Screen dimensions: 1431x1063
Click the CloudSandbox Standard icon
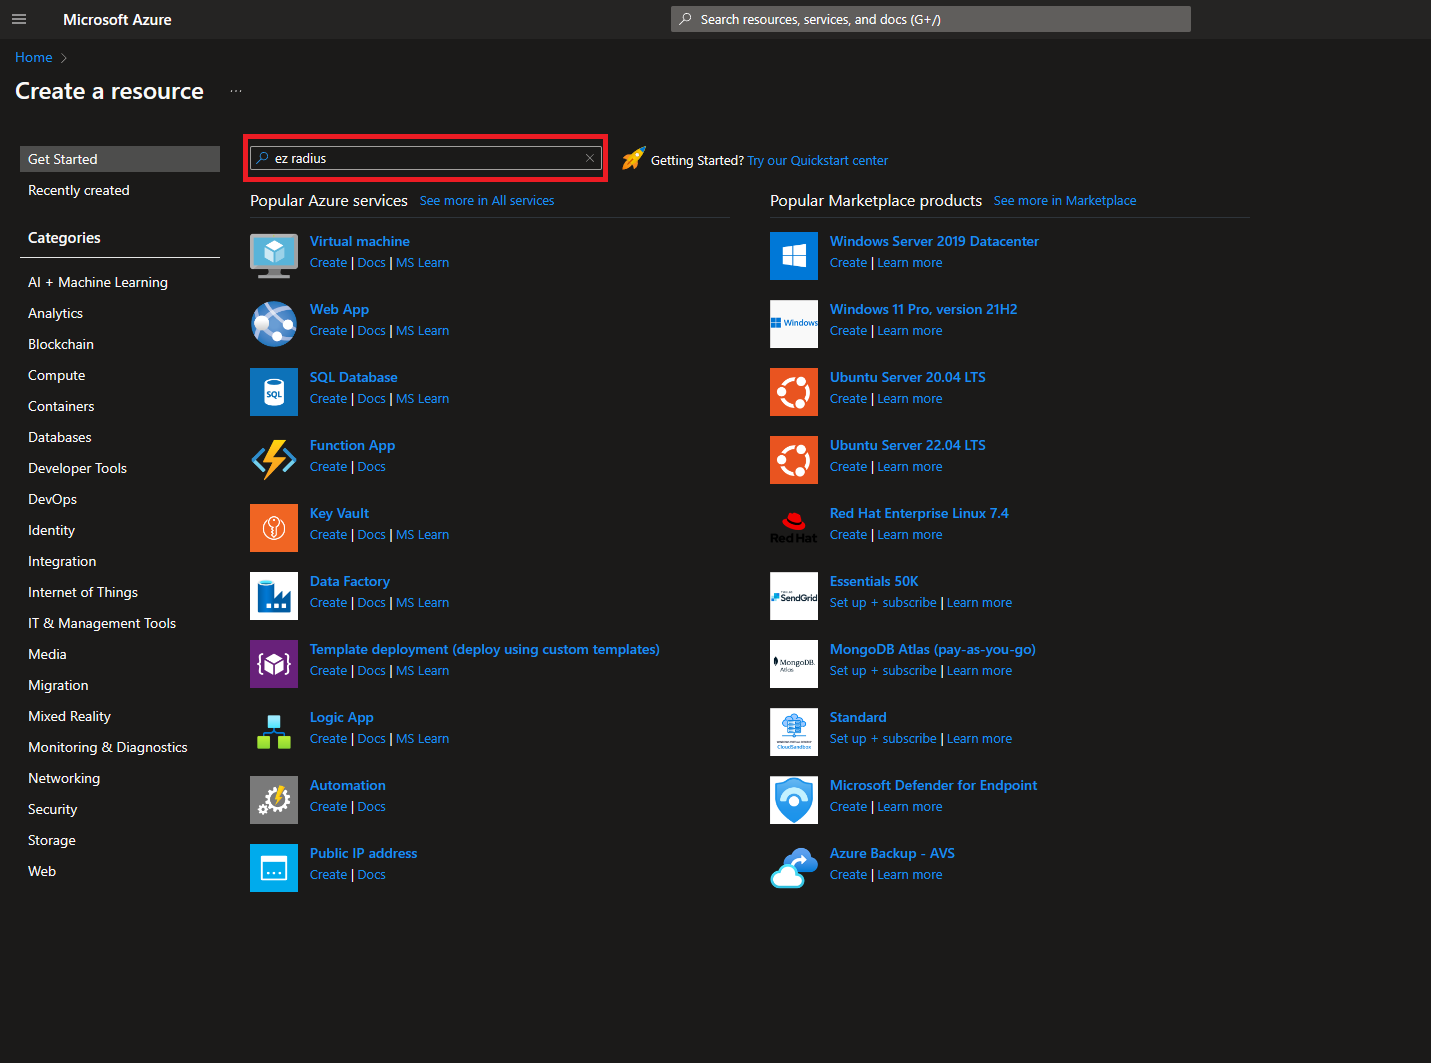pyautogui.click(x=794, y=732)
